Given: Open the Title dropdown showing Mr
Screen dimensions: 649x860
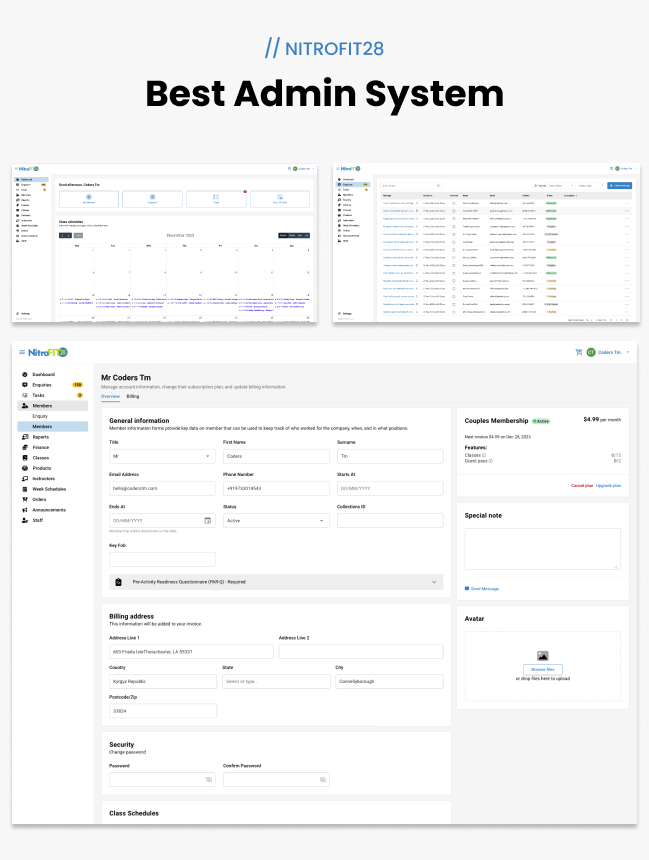Looking at the screenshot, I should pyautogui.click(x=162, y=456).
